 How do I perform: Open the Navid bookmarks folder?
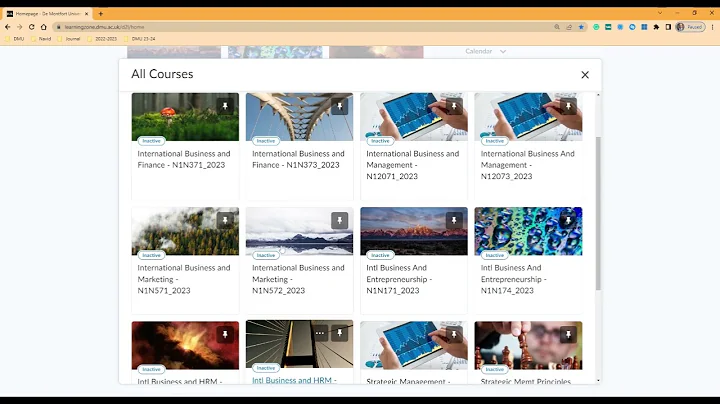click(x=41, y=39)
